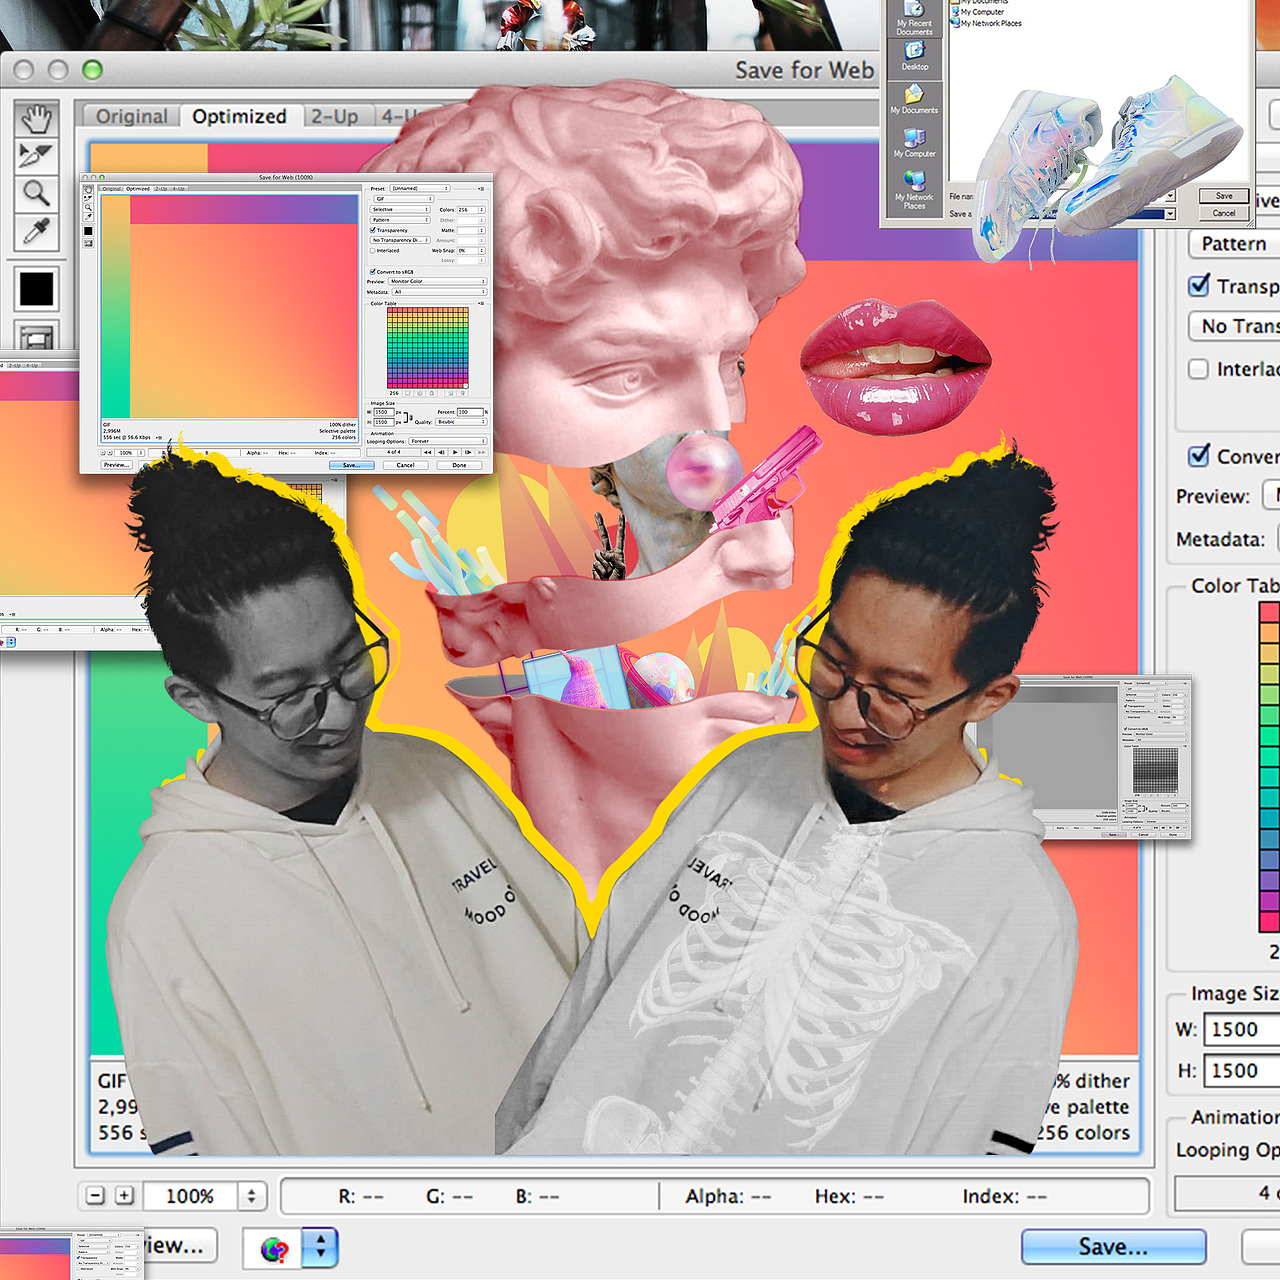
Task: Toggle Convert to sRGB in the small window
Action: [373, 272]
